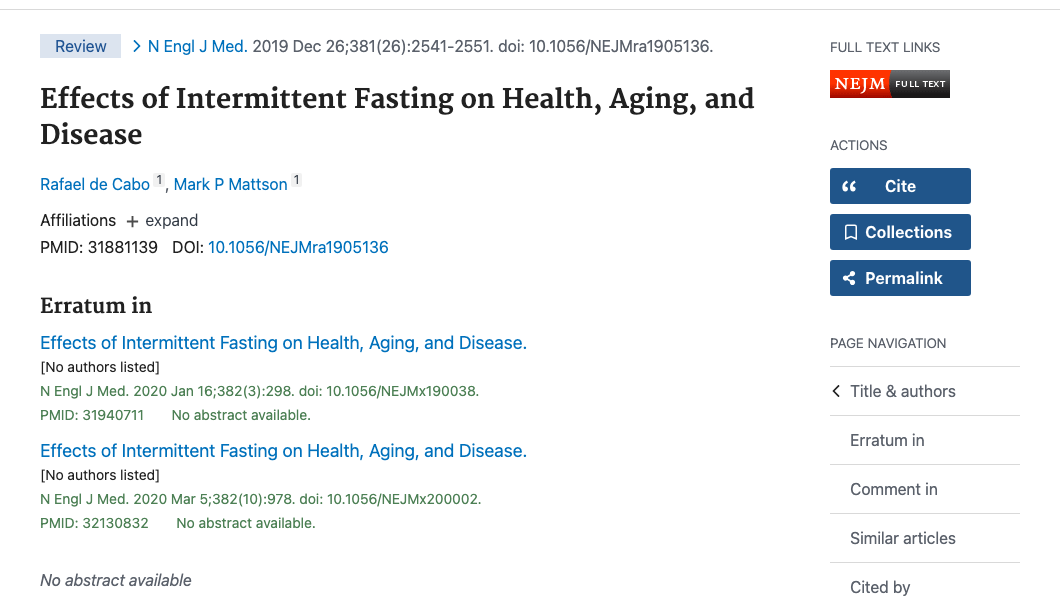Click the bookmark icon inside Collections button
1060x600 pixels.
(x=852, y=232)
